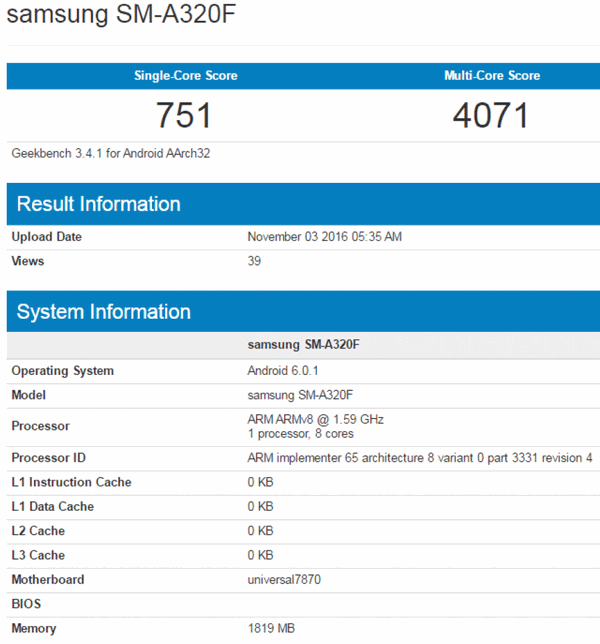Click the bold samsung SM-A320F table header
Image resolution: width=600 pixels, height=644 pixels.
303,345
